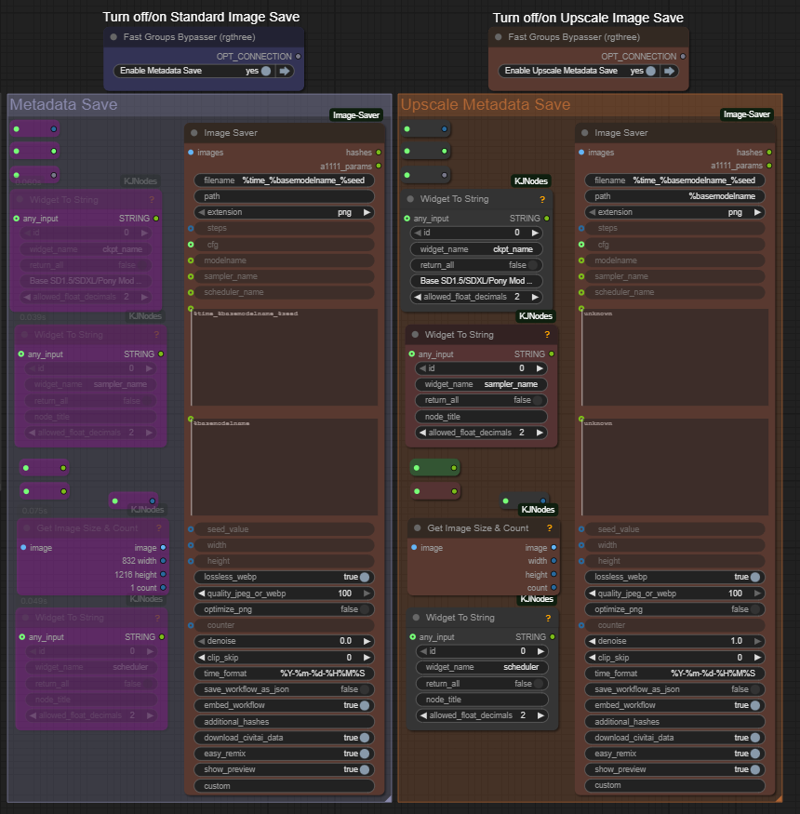The width and height of the screenshot is (800, 814).
Task: Decrease denoise value in Upscale Image Saver
Action: click(592, 641)
